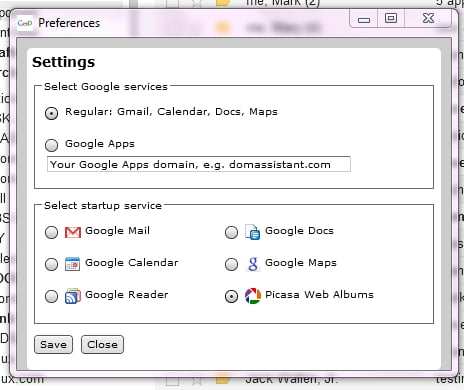Click the Settings heading
This screenshot has height=390, width=464.
[x=64, y=62]
